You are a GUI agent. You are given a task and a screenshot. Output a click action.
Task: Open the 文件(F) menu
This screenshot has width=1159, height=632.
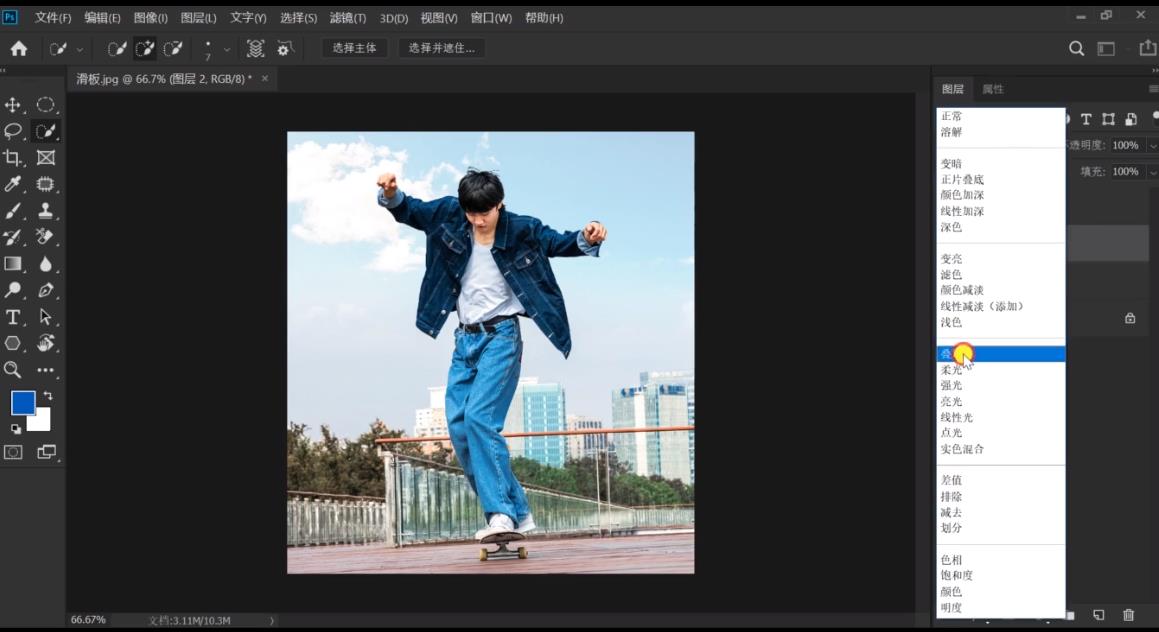(52, 18)
